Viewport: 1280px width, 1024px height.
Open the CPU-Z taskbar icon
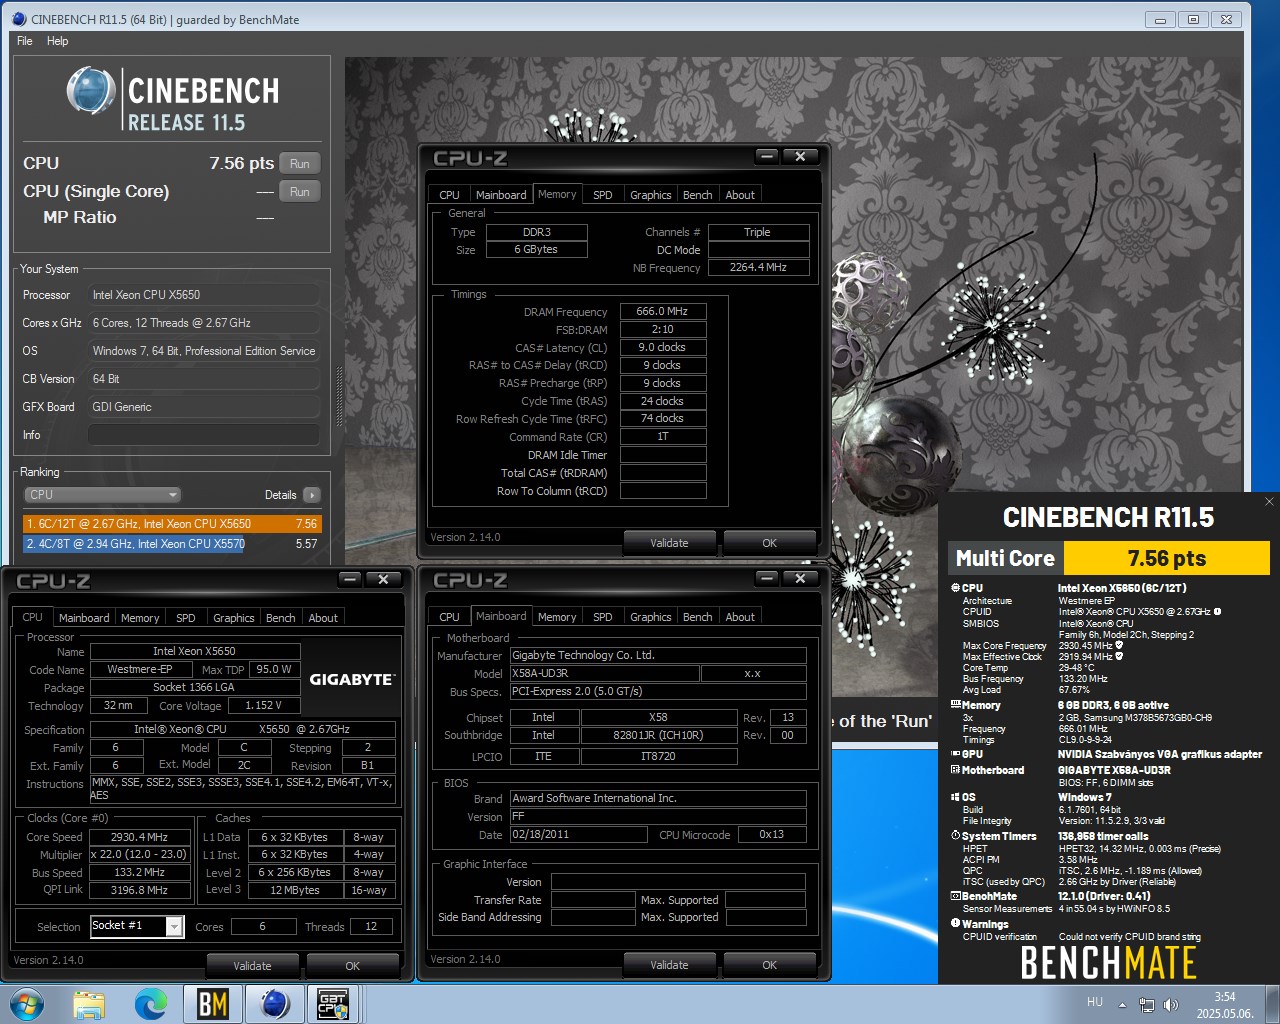[333, 1004]
